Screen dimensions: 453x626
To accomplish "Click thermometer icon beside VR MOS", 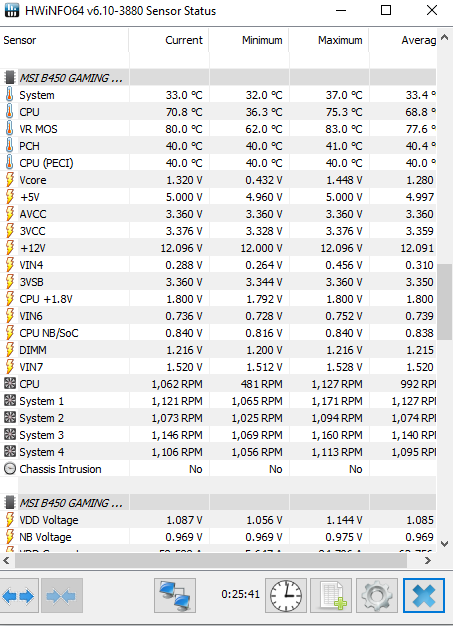I will [x=10, y=129].
